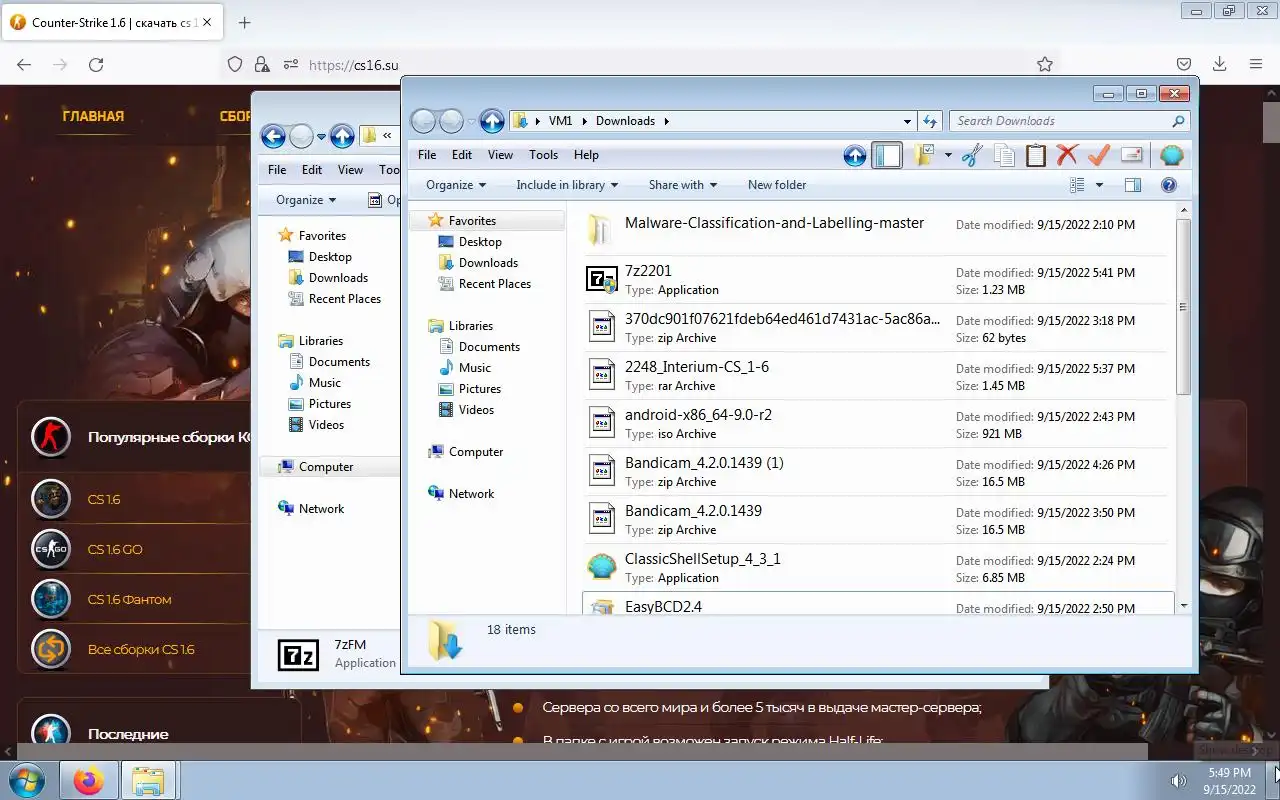Expand the view options dropdown arrow
The height and width of the screenshot is (800, 1280).
(1099, 185)
